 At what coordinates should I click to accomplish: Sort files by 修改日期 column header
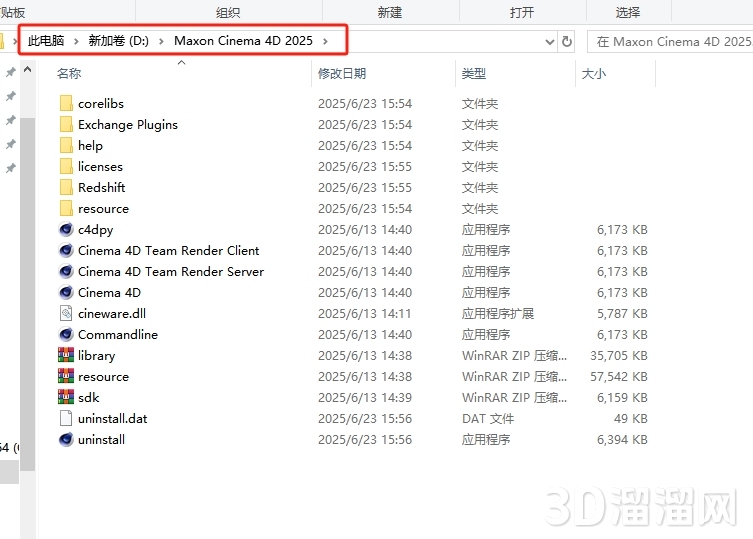pyautogui.click(x=342, y=73)
